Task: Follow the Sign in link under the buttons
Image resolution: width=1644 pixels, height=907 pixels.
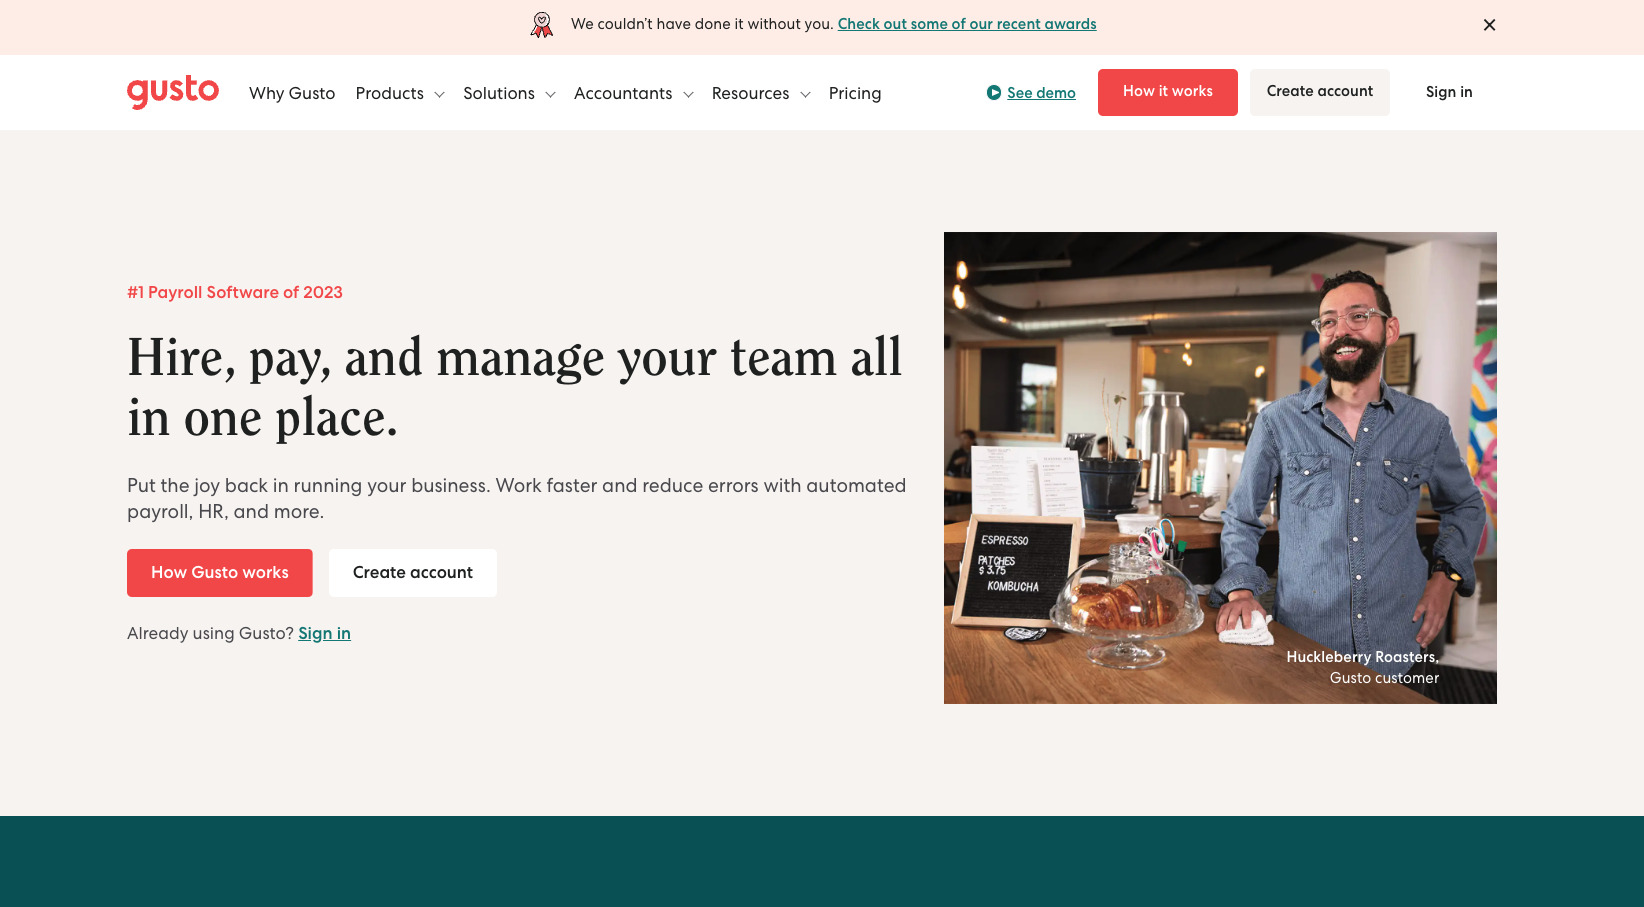Action: tap(324, 633)
